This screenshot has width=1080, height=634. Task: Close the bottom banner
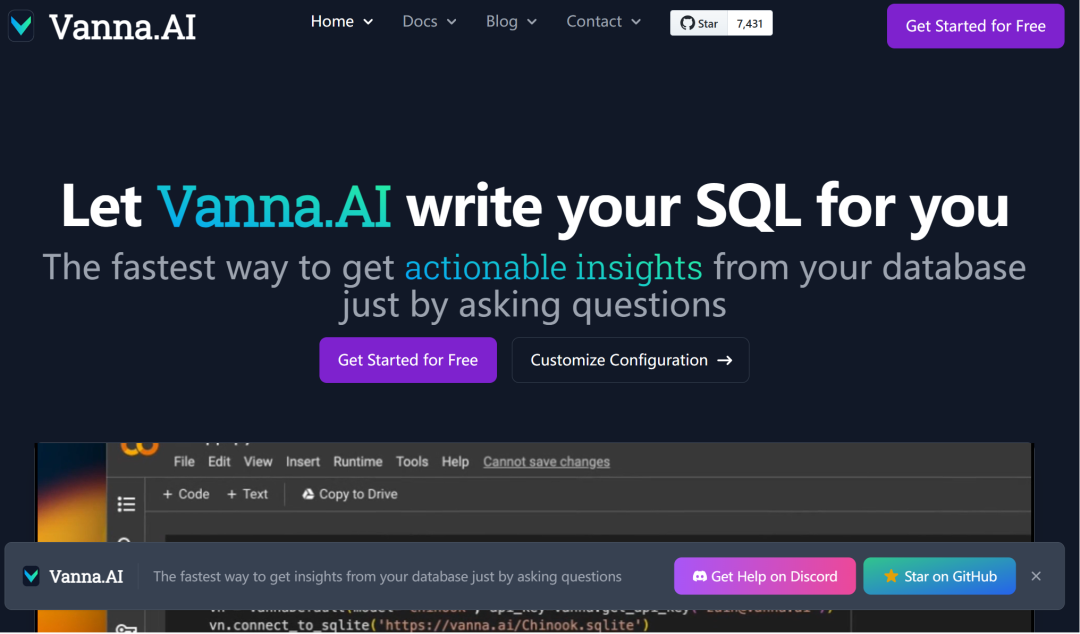tap(1036, 576)
